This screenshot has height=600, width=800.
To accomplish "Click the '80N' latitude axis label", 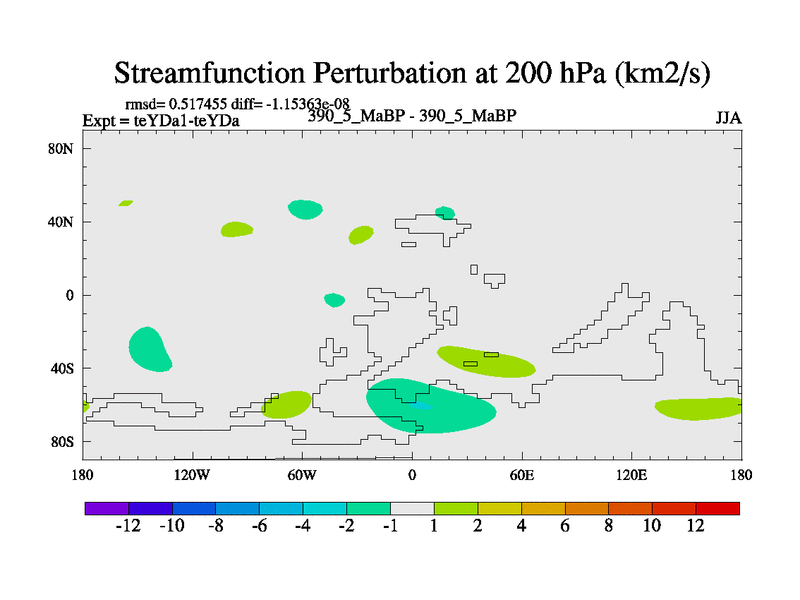I will click(x=64, y=148).
